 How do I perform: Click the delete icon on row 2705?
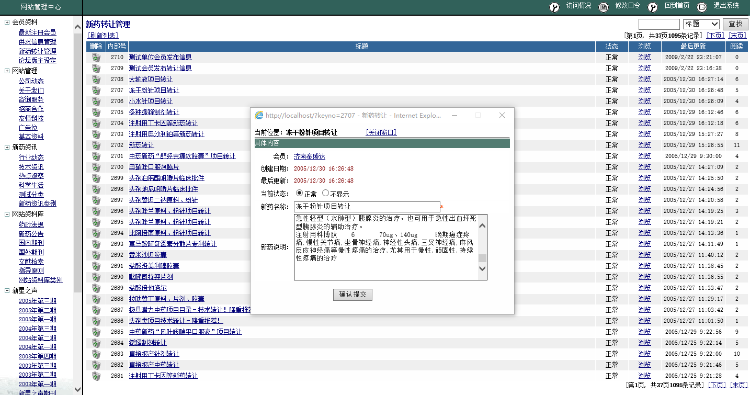click(x=96, y=112)
